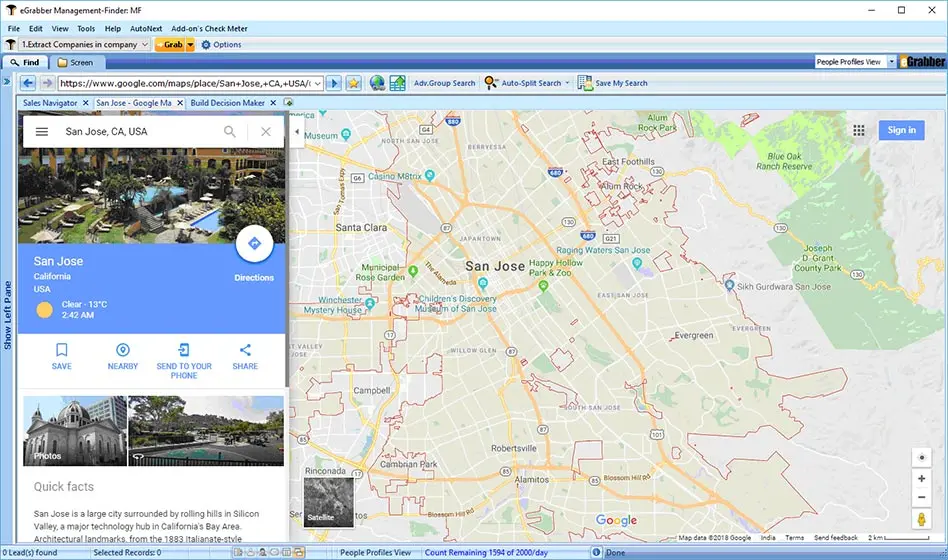This screenshot has width=948, height=560.
Task: Click the favorites star icon
Action: click(354, 83)
